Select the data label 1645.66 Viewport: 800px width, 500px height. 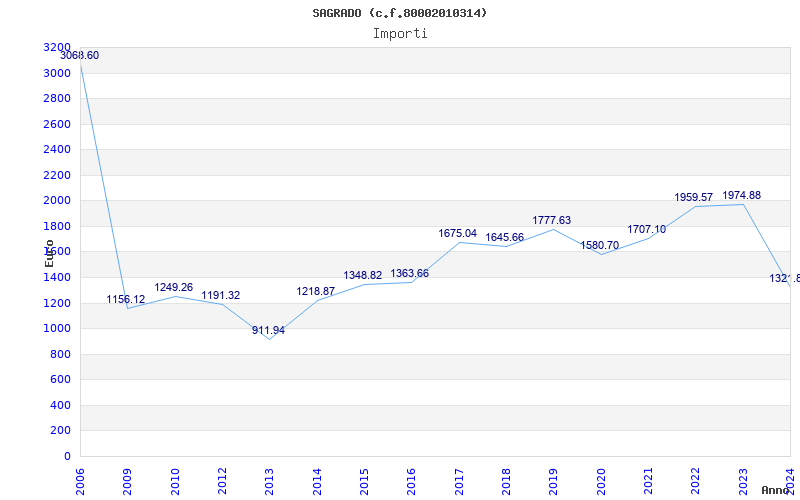[505, 237]
